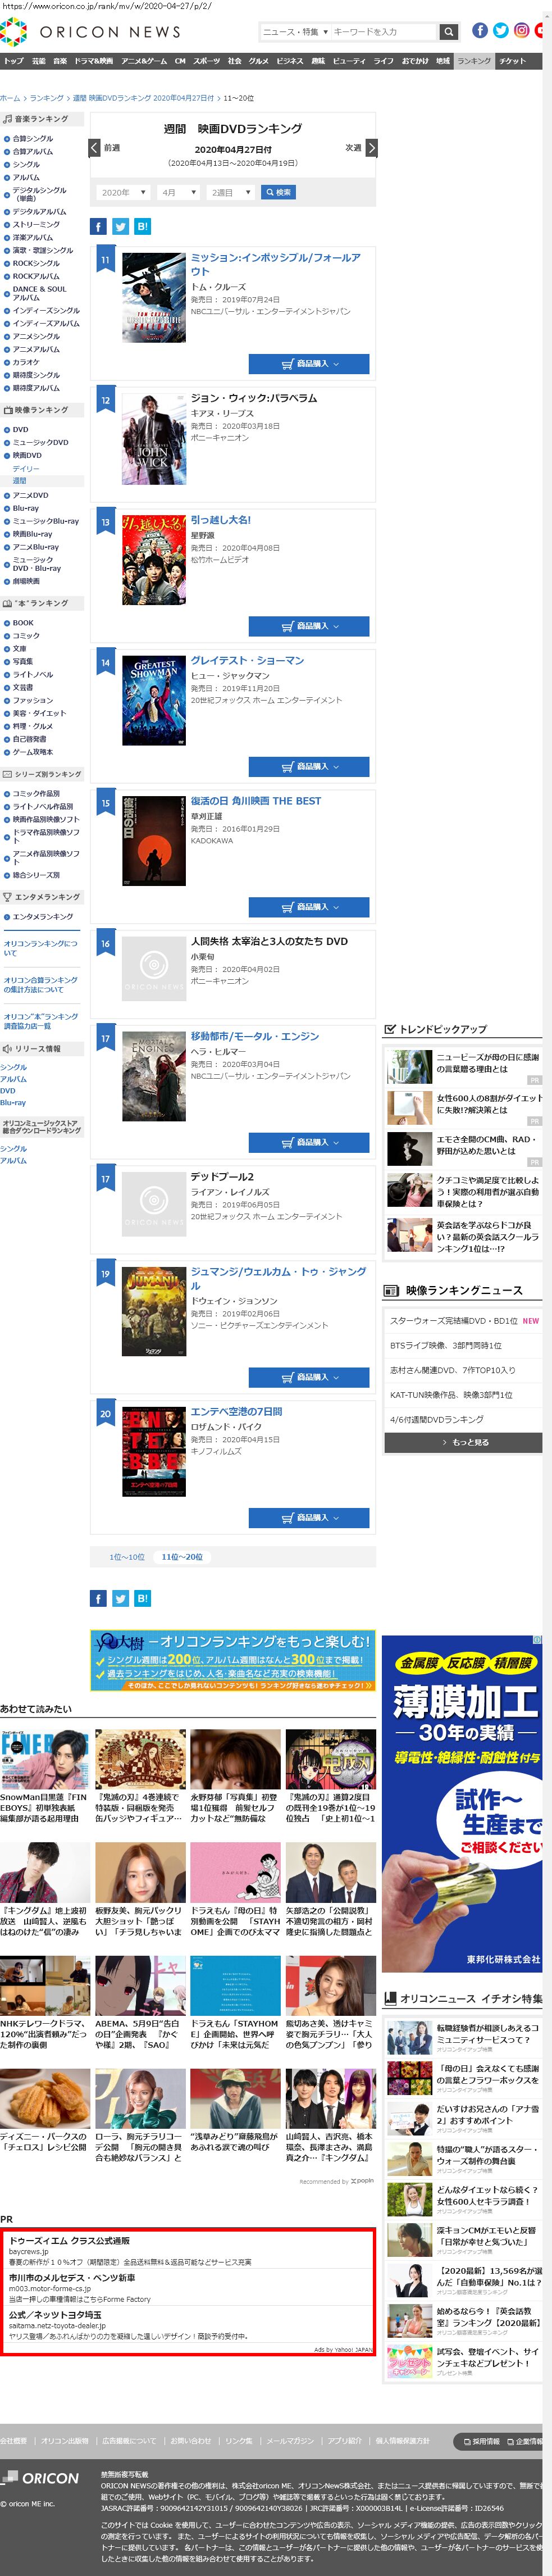Expand 商品購入 for Mission Impossible Fallout

[x=309, y=363]
